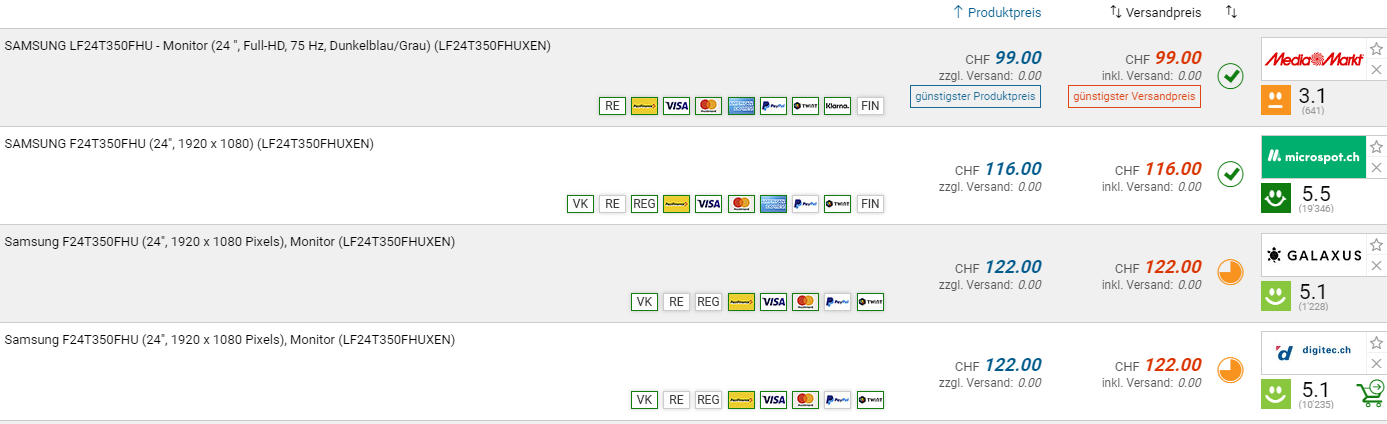Sort offers by Versandpreis column
The image size is (1387, 424).
[1154, 13]
